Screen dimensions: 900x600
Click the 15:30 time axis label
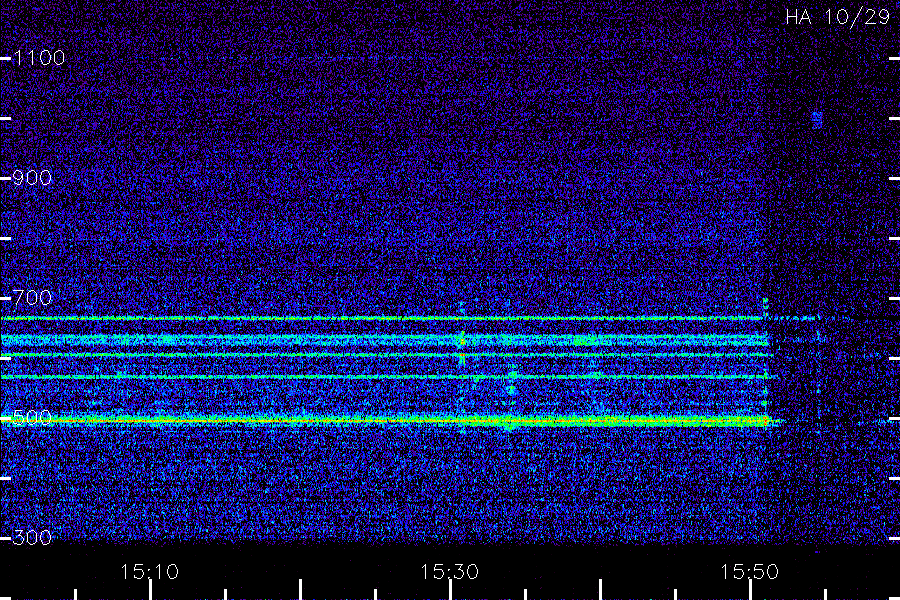(x=449, y=572)
